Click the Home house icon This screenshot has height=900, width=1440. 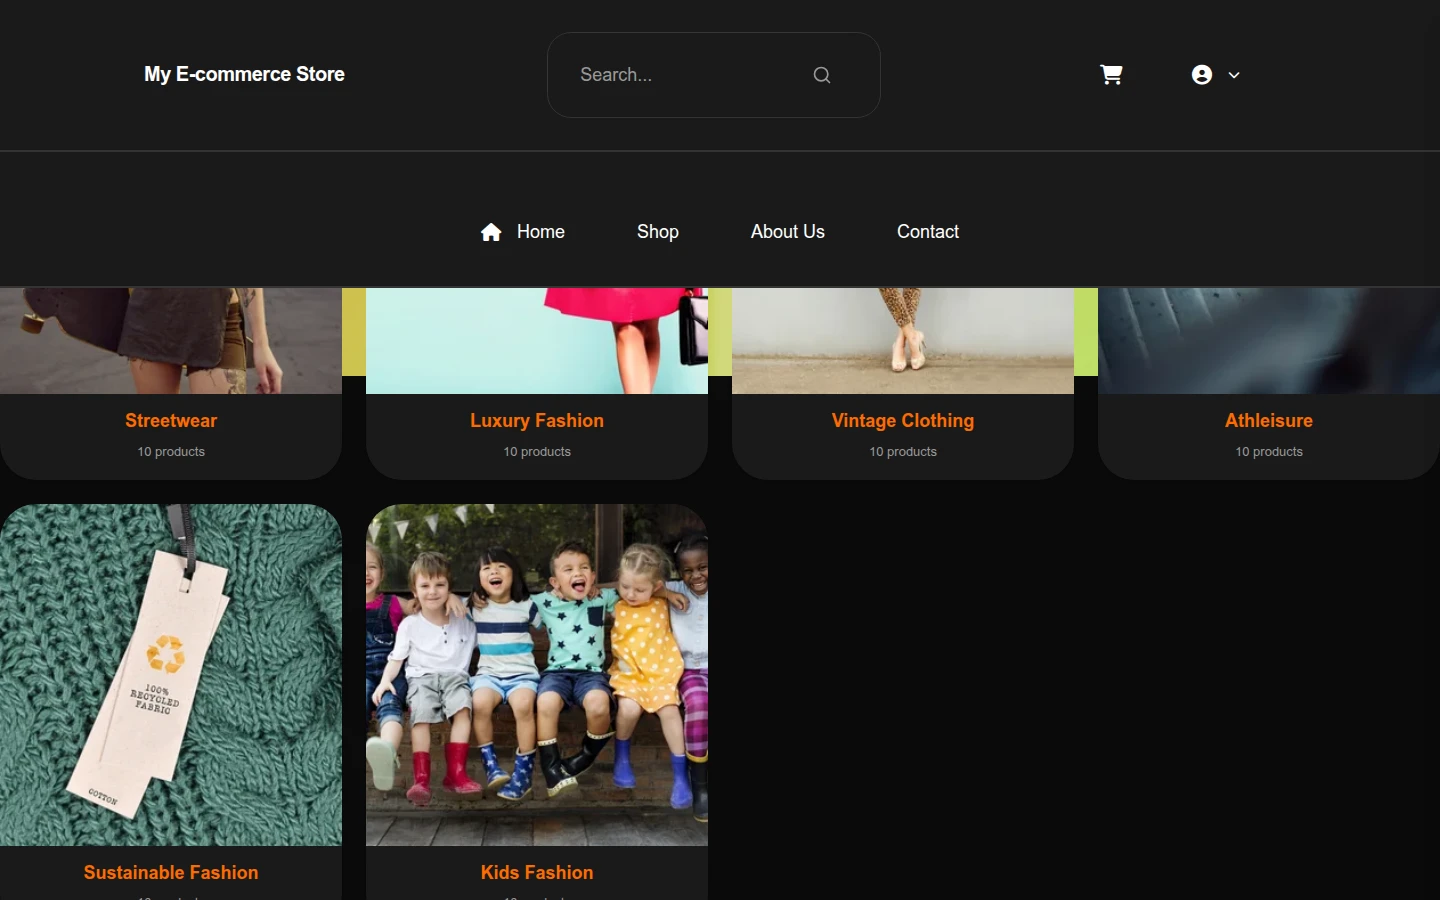[x=491, y=232]
